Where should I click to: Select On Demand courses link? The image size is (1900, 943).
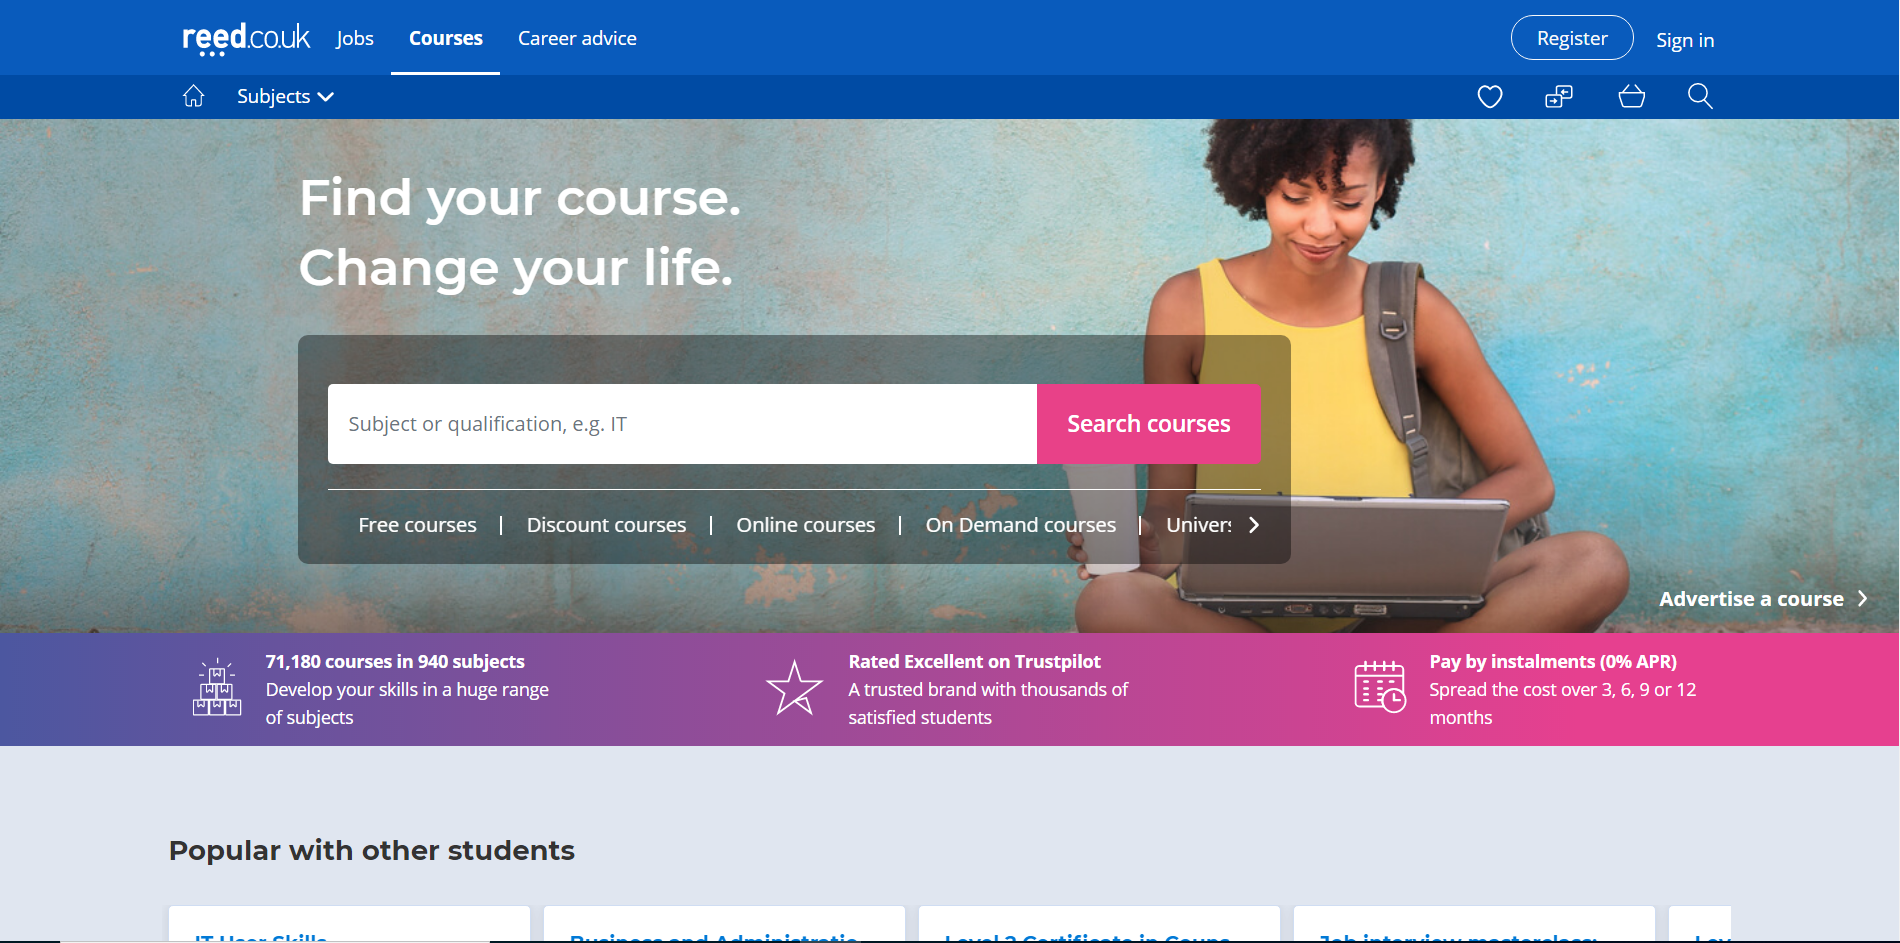1020,525
